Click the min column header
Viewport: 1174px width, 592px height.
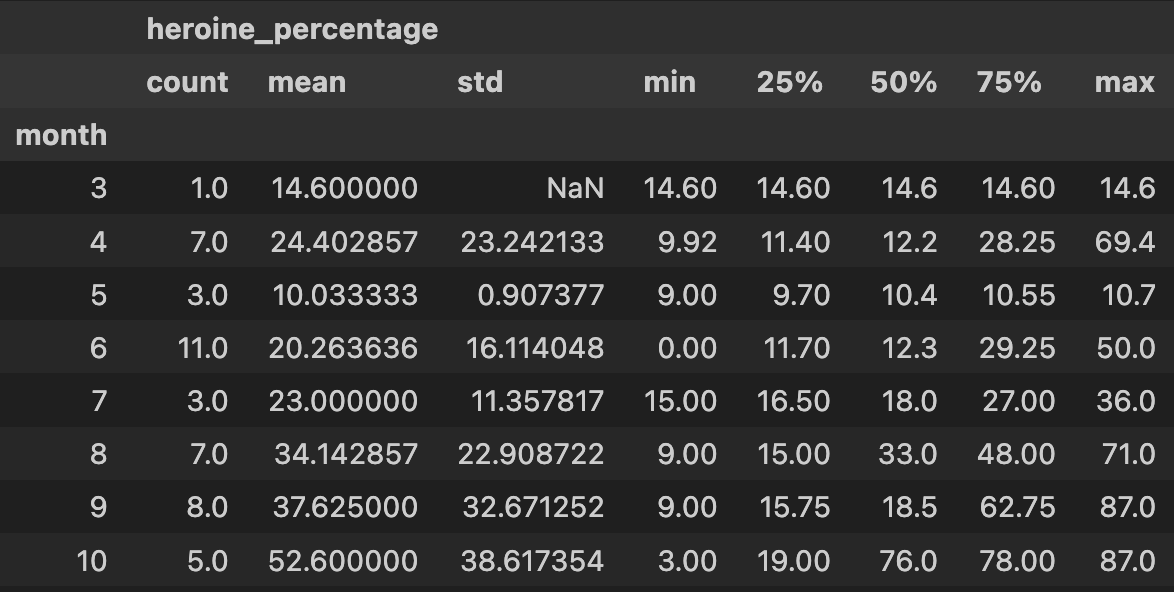pyautogui.click(x=669, y=82)
